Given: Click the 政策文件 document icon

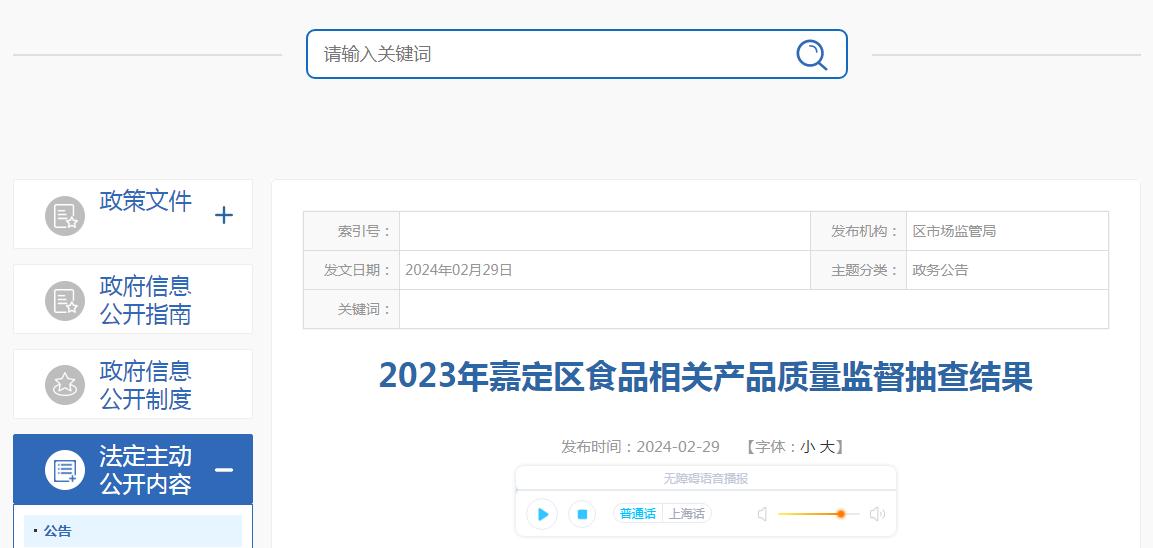Looking at the screenshot, I should (65, 216).
